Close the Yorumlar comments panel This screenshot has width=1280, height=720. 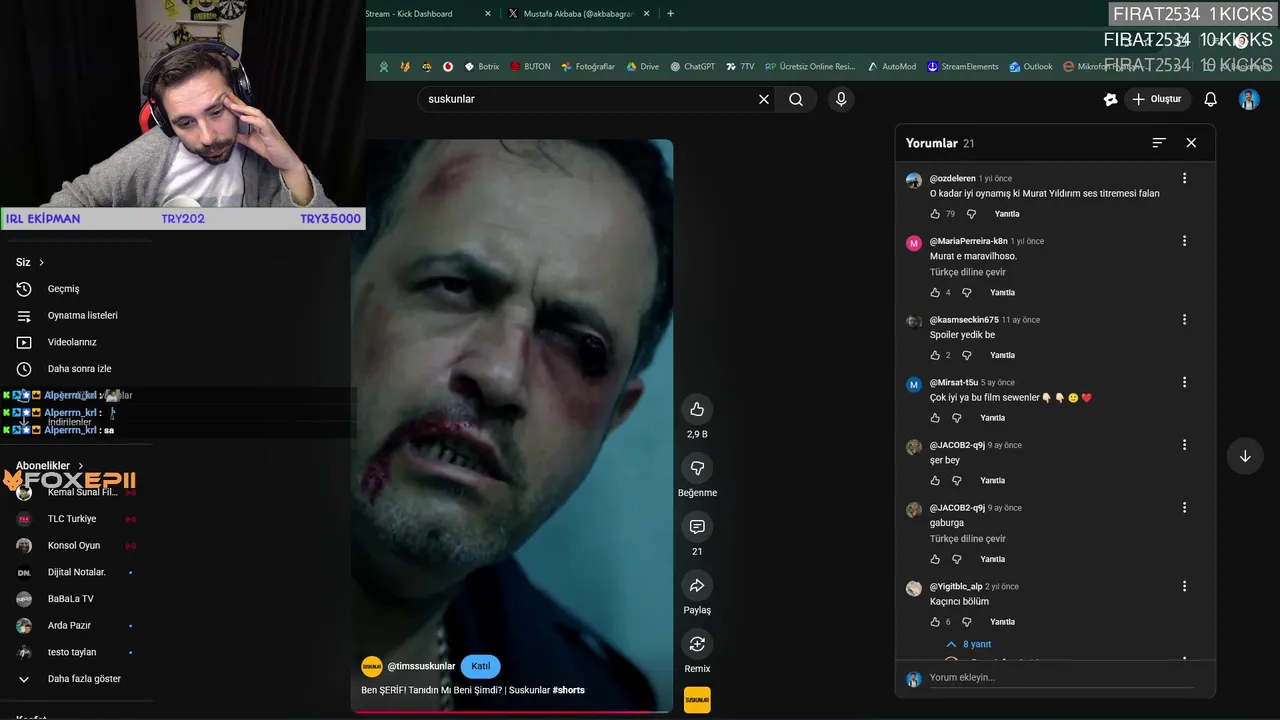(x=1191, y=143)
